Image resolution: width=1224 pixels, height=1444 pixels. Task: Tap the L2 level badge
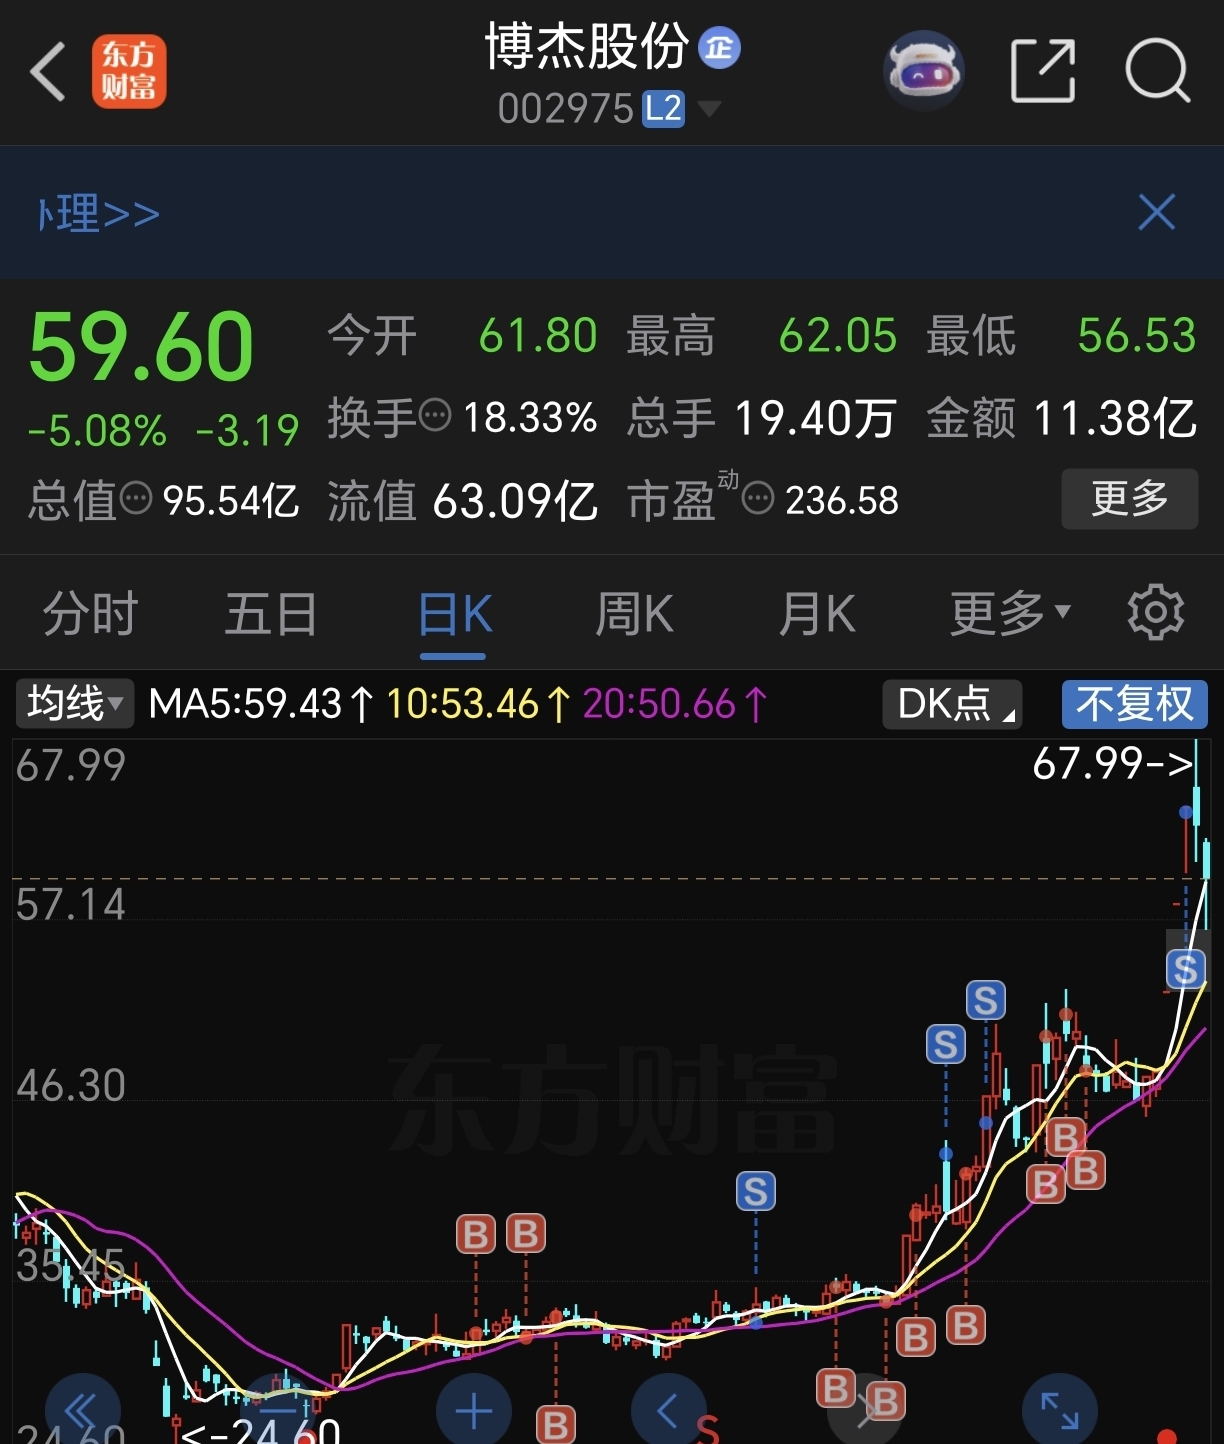[x=663, y=108]
